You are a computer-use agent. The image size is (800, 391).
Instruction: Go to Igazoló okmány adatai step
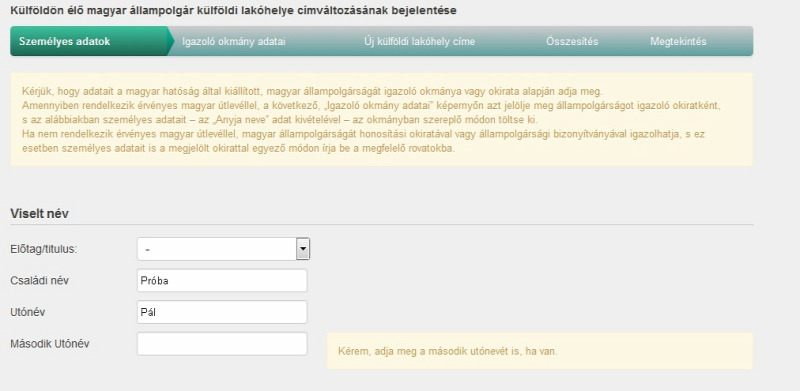(234, 41)
